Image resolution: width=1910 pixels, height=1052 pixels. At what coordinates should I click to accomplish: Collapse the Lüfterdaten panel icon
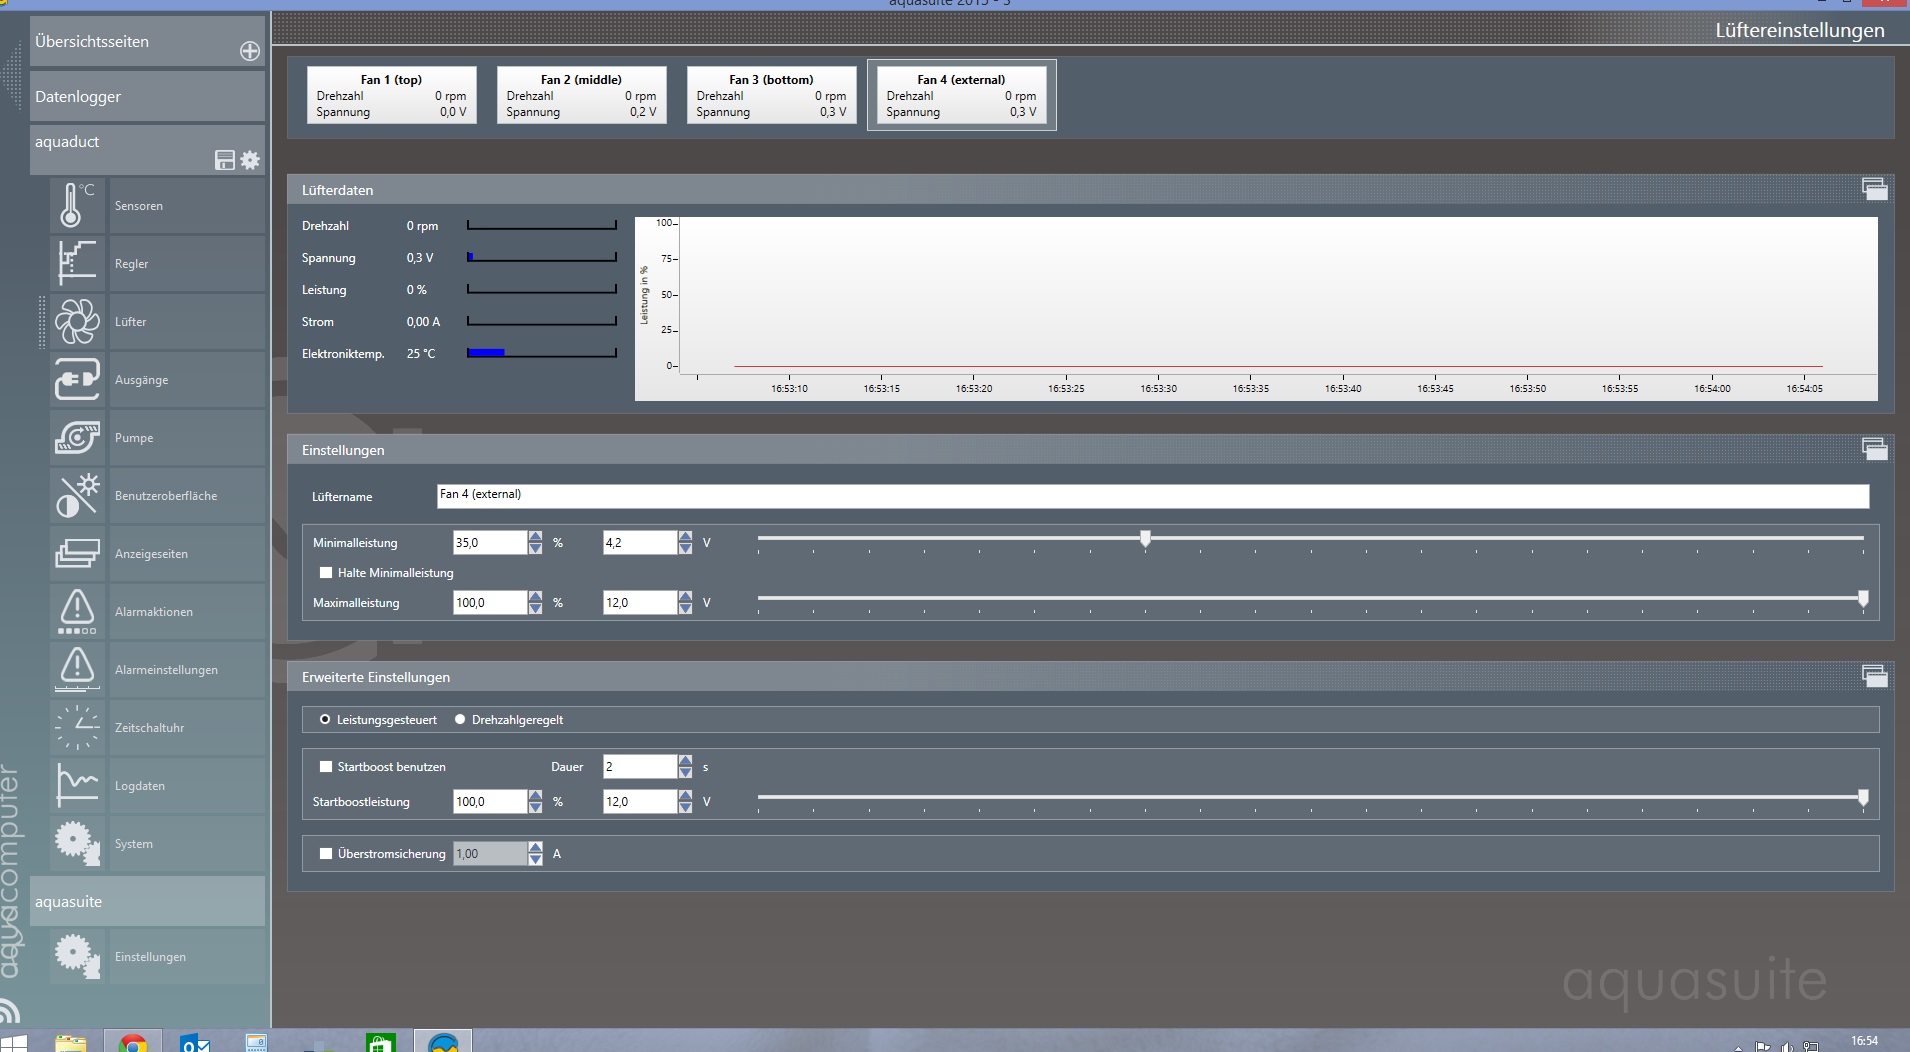[x=1875, y=189]
